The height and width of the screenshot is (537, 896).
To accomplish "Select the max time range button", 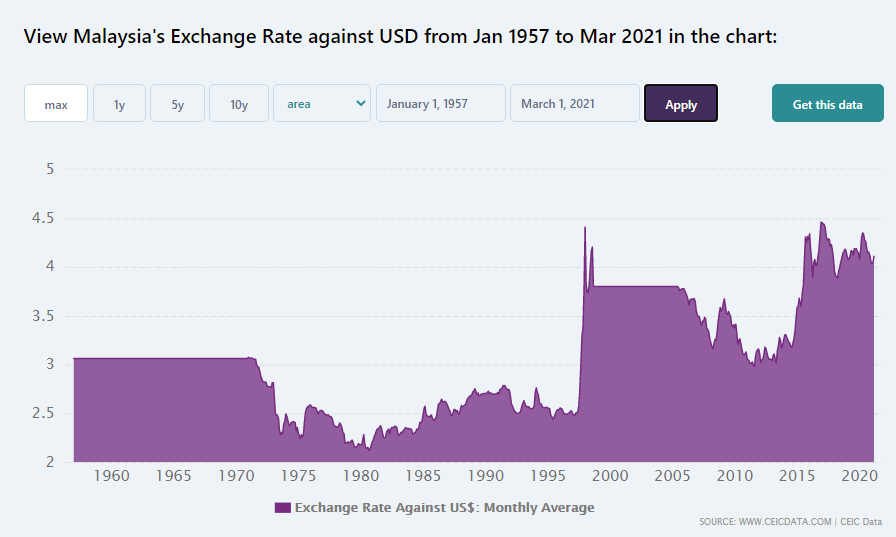I will tap(56, 103).
